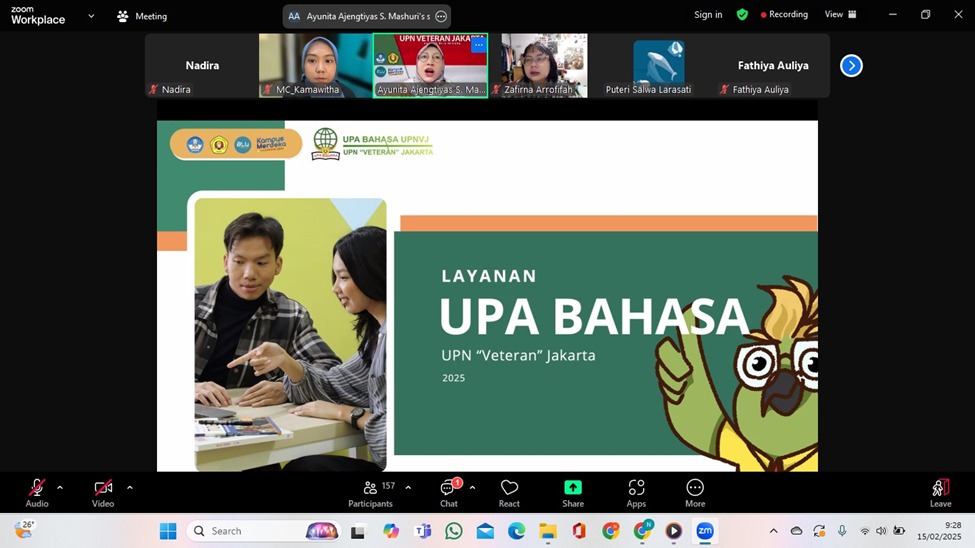This screenshot has width=975, height=548.
Task: Open the Meeting tab
Action: click(x=142, y=16)
